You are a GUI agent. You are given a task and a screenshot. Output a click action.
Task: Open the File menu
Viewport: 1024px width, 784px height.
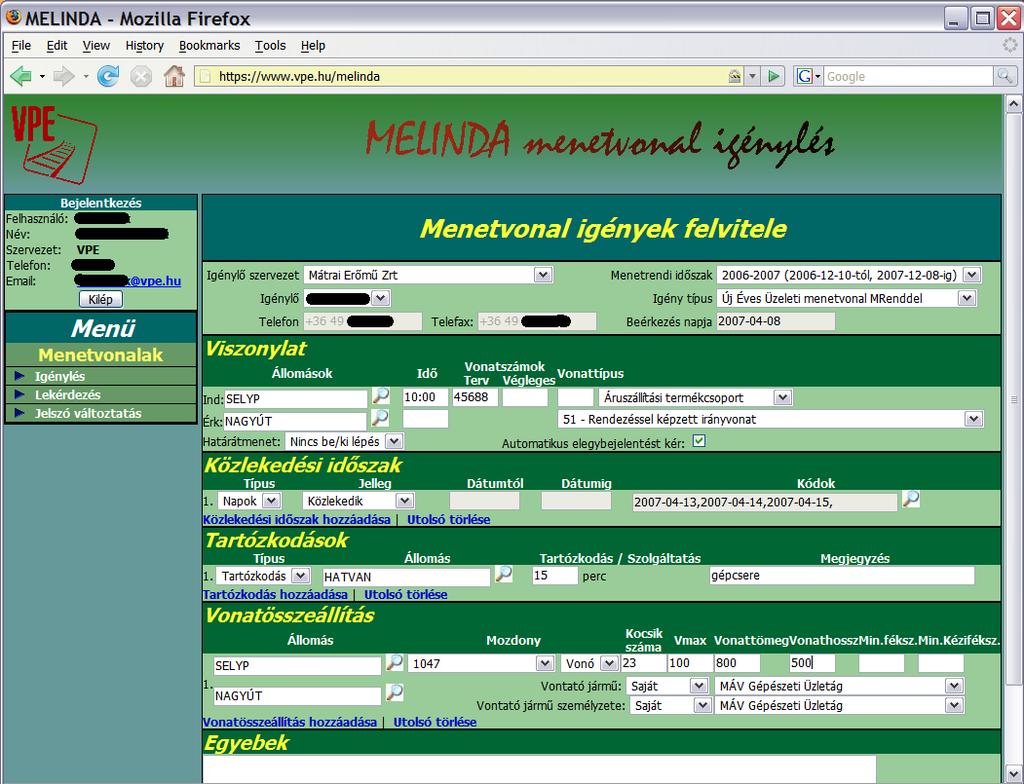pyautogui.click(x=22, y=46)
